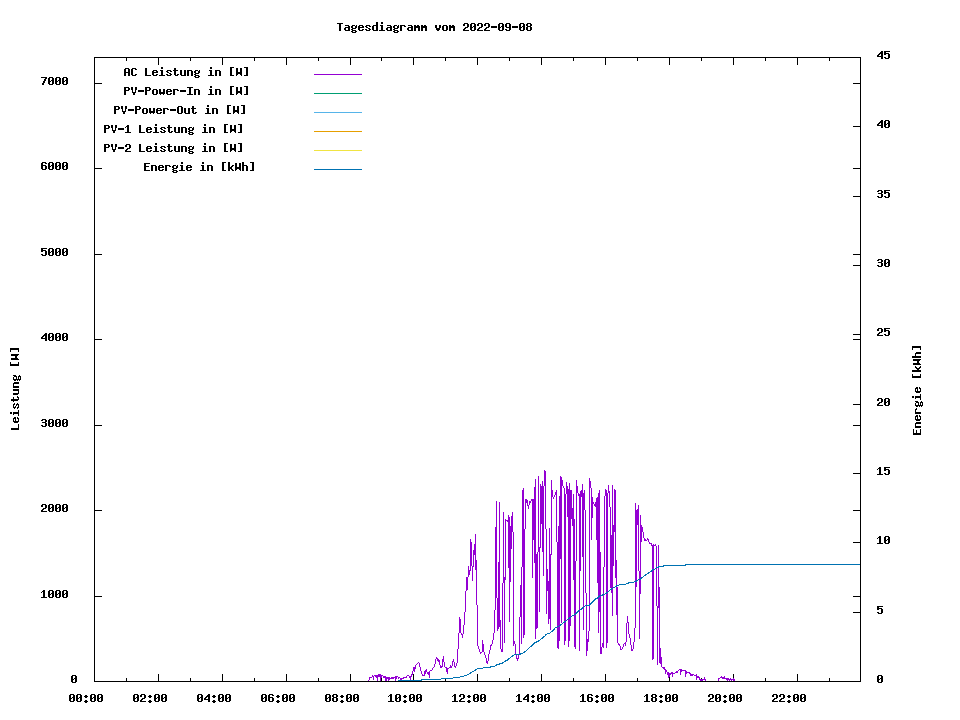Click the Leistung [W] left axis title

(x=15, y=389)
